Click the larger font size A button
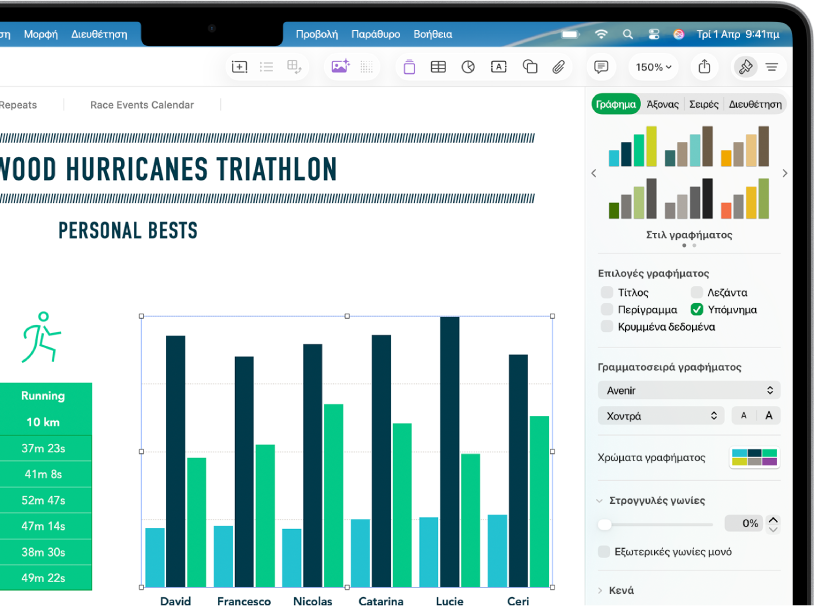Image resolution: width=814 pixels, height=606 pixels. coord(768,415)
